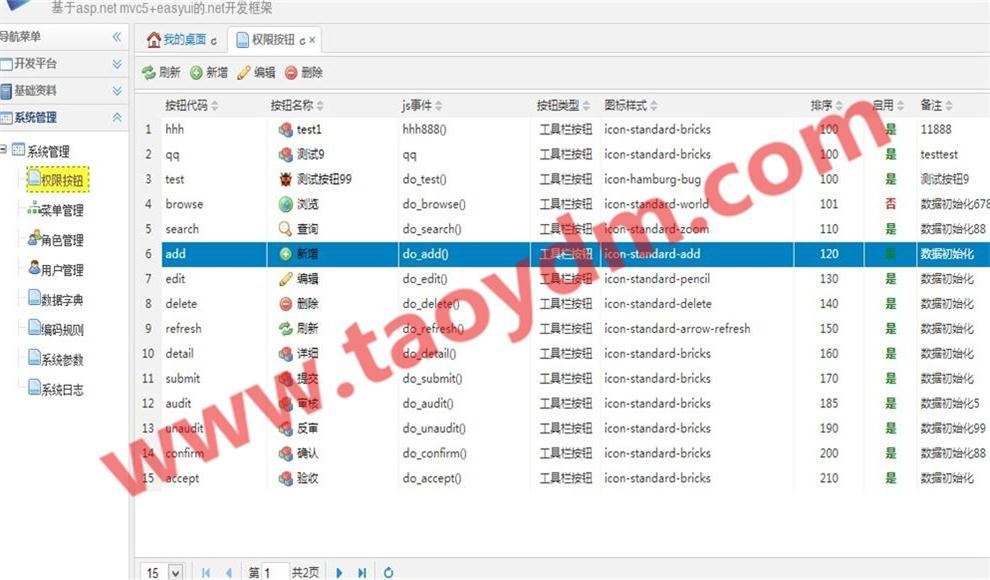Image resolution: width=990 pixels, height=580 pixels.
Task: Go to the first page
Action: click(x=206, y=573)
